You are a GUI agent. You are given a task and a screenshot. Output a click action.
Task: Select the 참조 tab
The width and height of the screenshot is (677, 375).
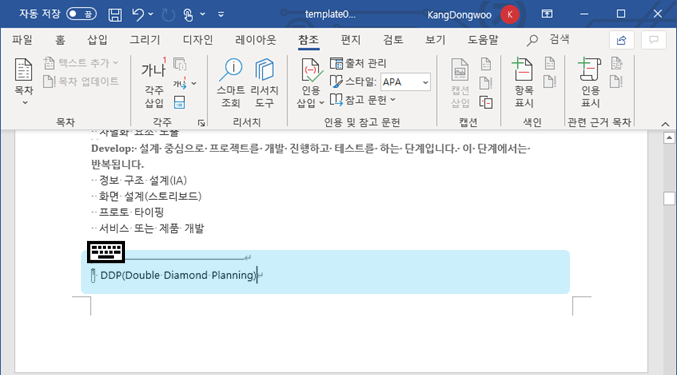coord(308,40)
